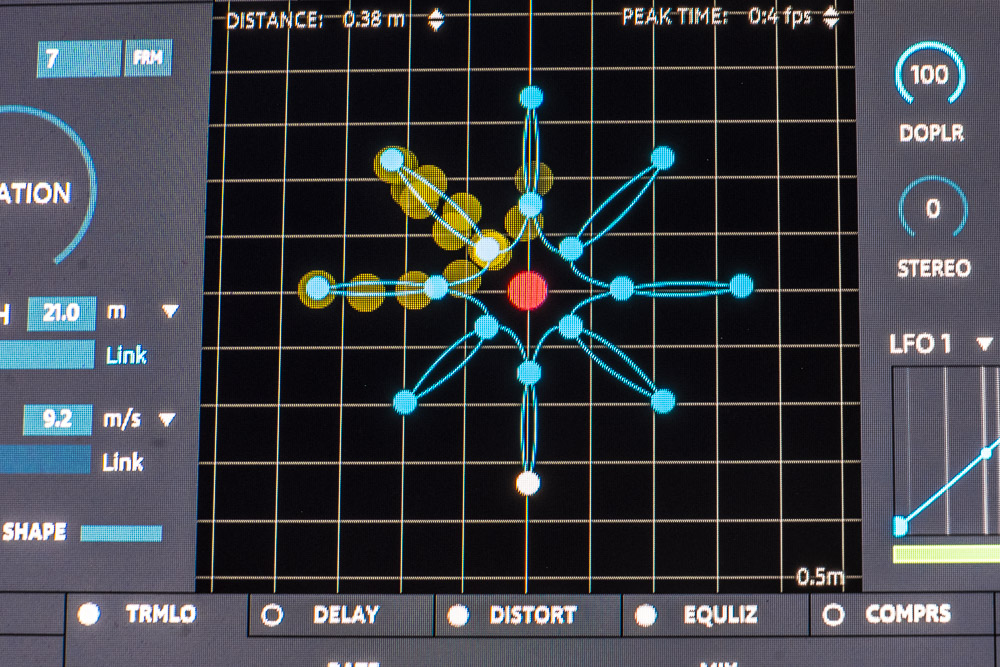Viewport: 1000px width, 667px height.
Task: Select the inner node directly above red point
Action: point(531,205)
